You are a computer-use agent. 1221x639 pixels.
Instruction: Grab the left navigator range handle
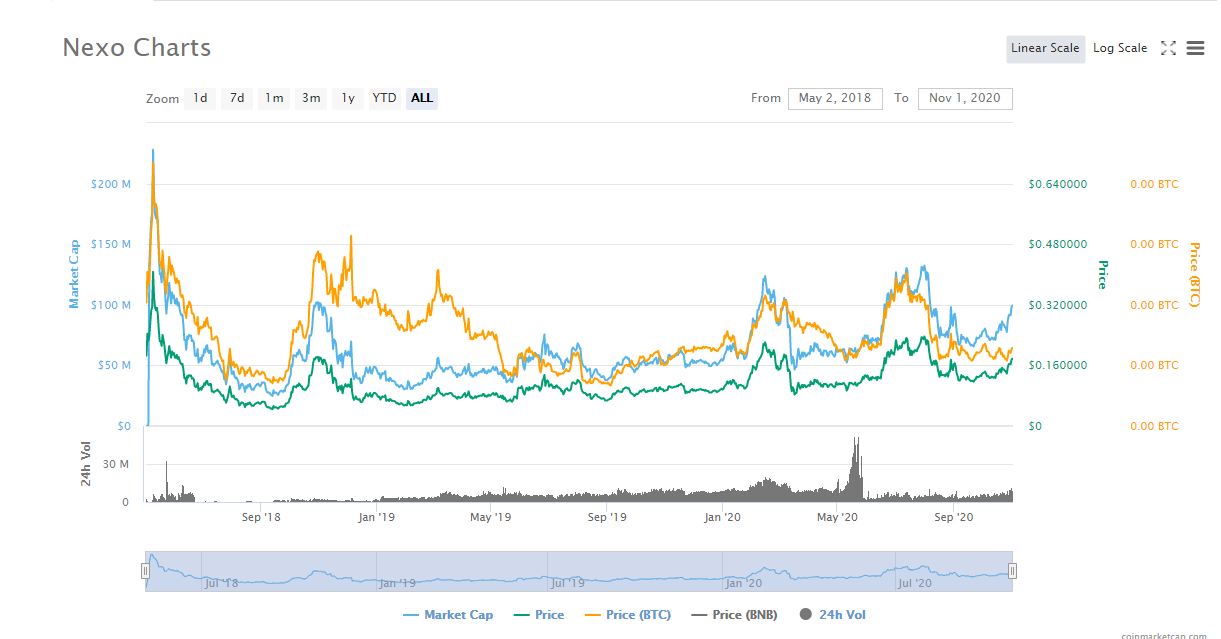click(x=145, y=571)
